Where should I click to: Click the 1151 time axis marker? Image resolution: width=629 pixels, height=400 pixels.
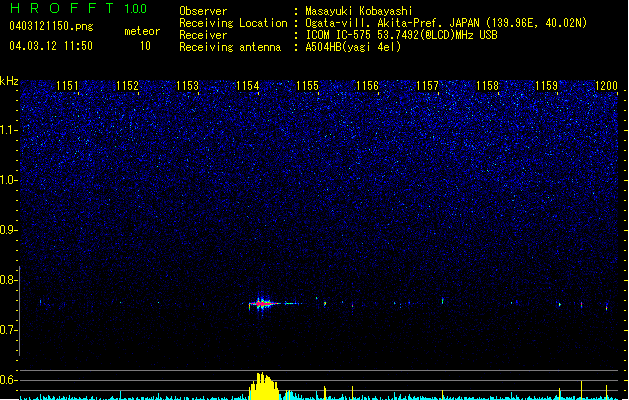(67, 86)
